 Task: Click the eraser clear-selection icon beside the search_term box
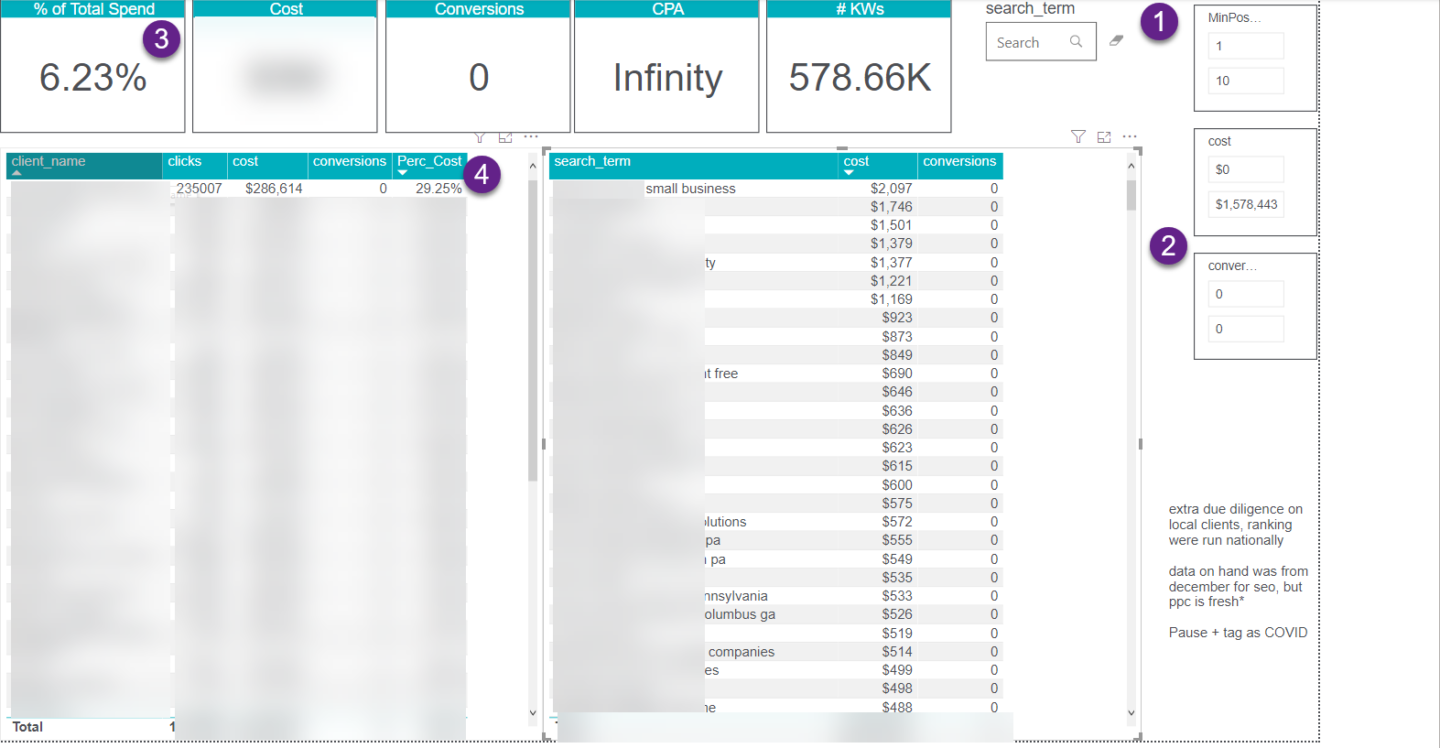[x=1117, y=41]
